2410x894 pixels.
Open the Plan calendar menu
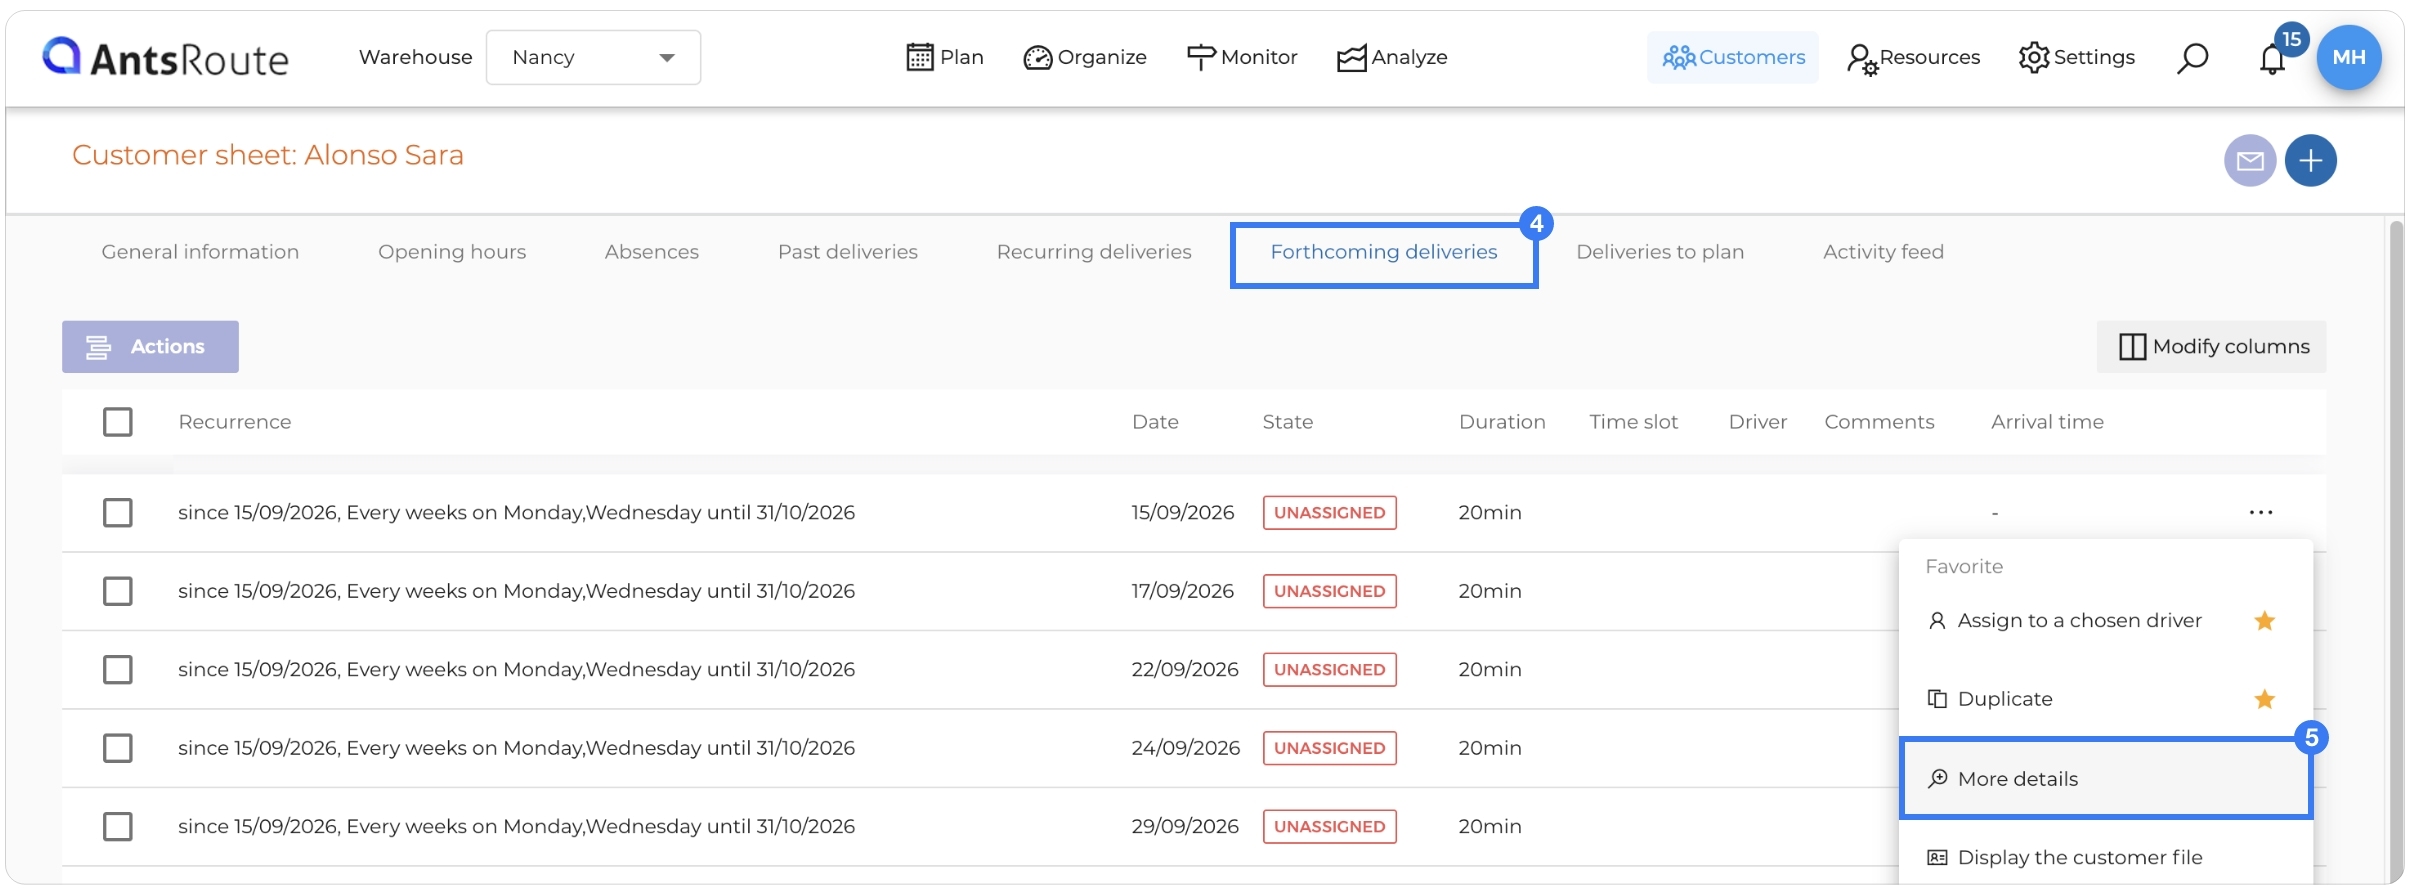[x=944, y=57]
